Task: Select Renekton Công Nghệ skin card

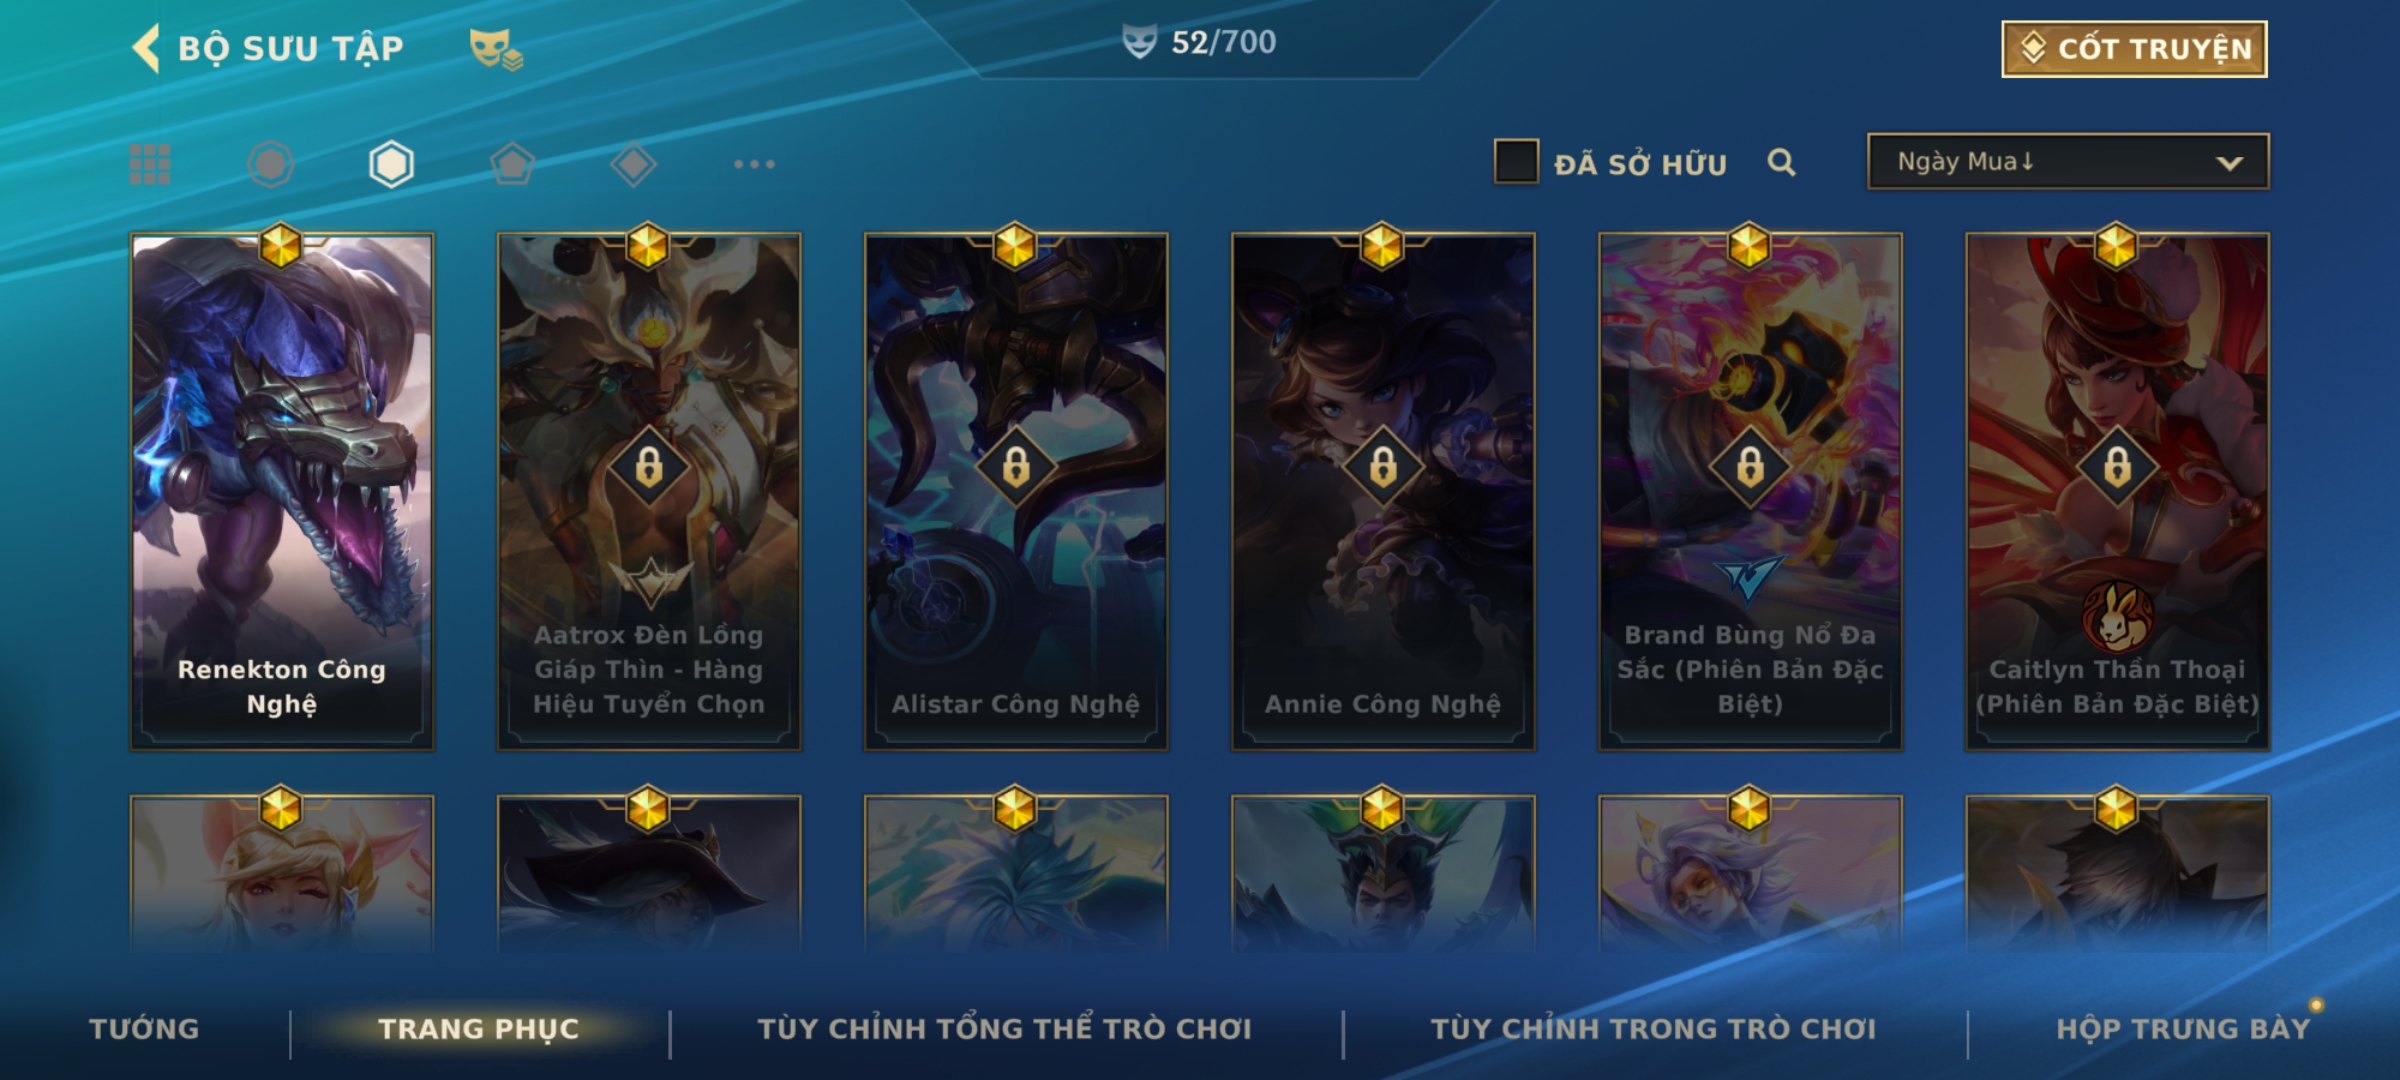Action: 282,492
